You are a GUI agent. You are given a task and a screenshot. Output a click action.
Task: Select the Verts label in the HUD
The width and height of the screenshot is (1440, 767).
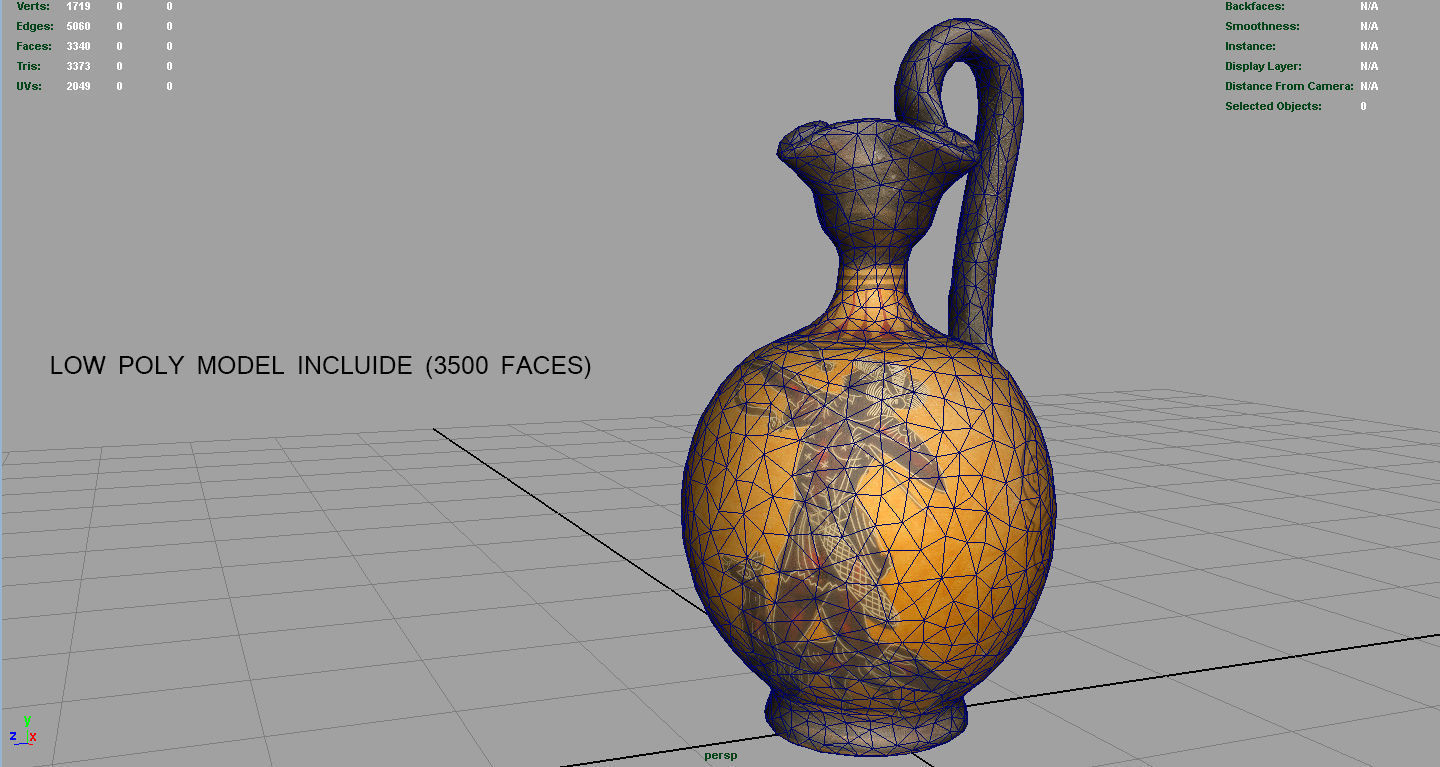point(33,6)
